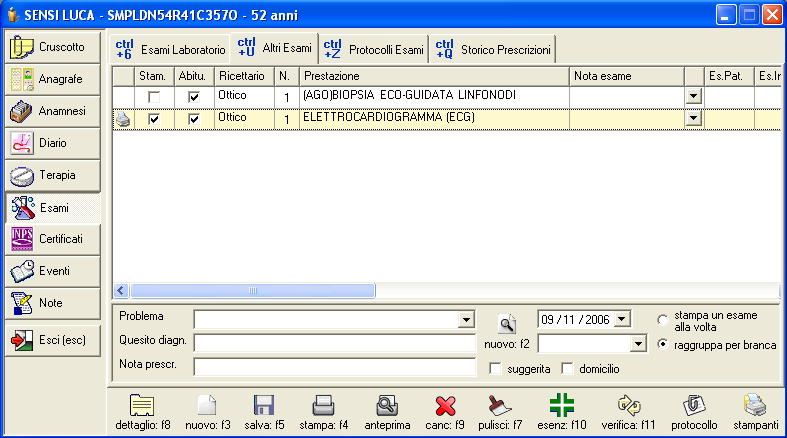Image resolution: width=787 pixels, height=438 pixels.
Task: Toggle Stam. checkbox for biopsia row
Action: click(153, 97)
